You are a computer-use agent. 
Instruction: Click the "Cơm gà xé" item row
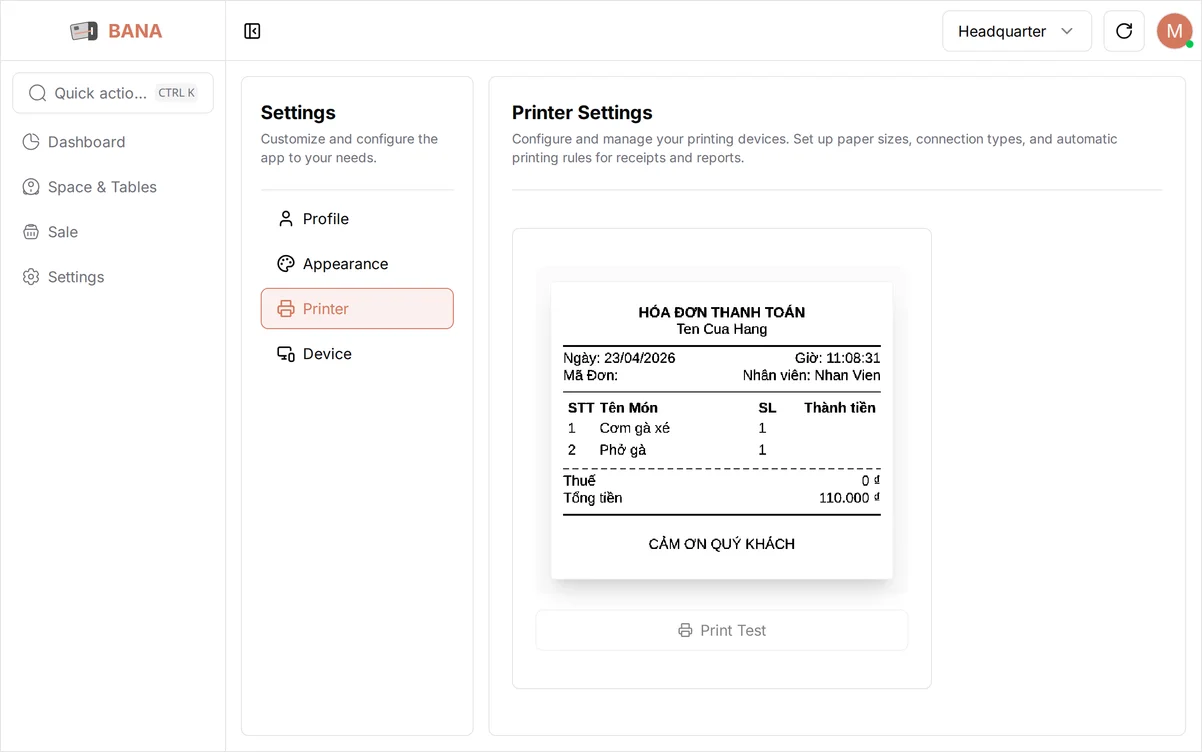click(722, 428)
